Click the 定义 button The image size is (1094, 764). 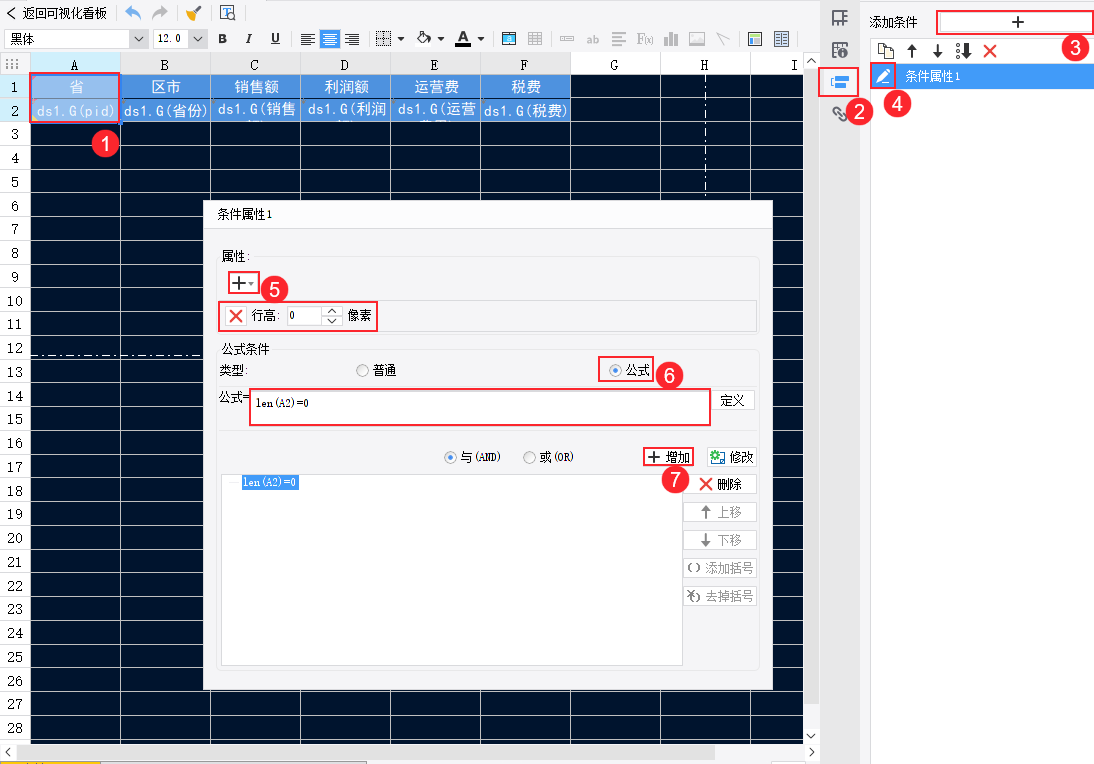(733, 400)
